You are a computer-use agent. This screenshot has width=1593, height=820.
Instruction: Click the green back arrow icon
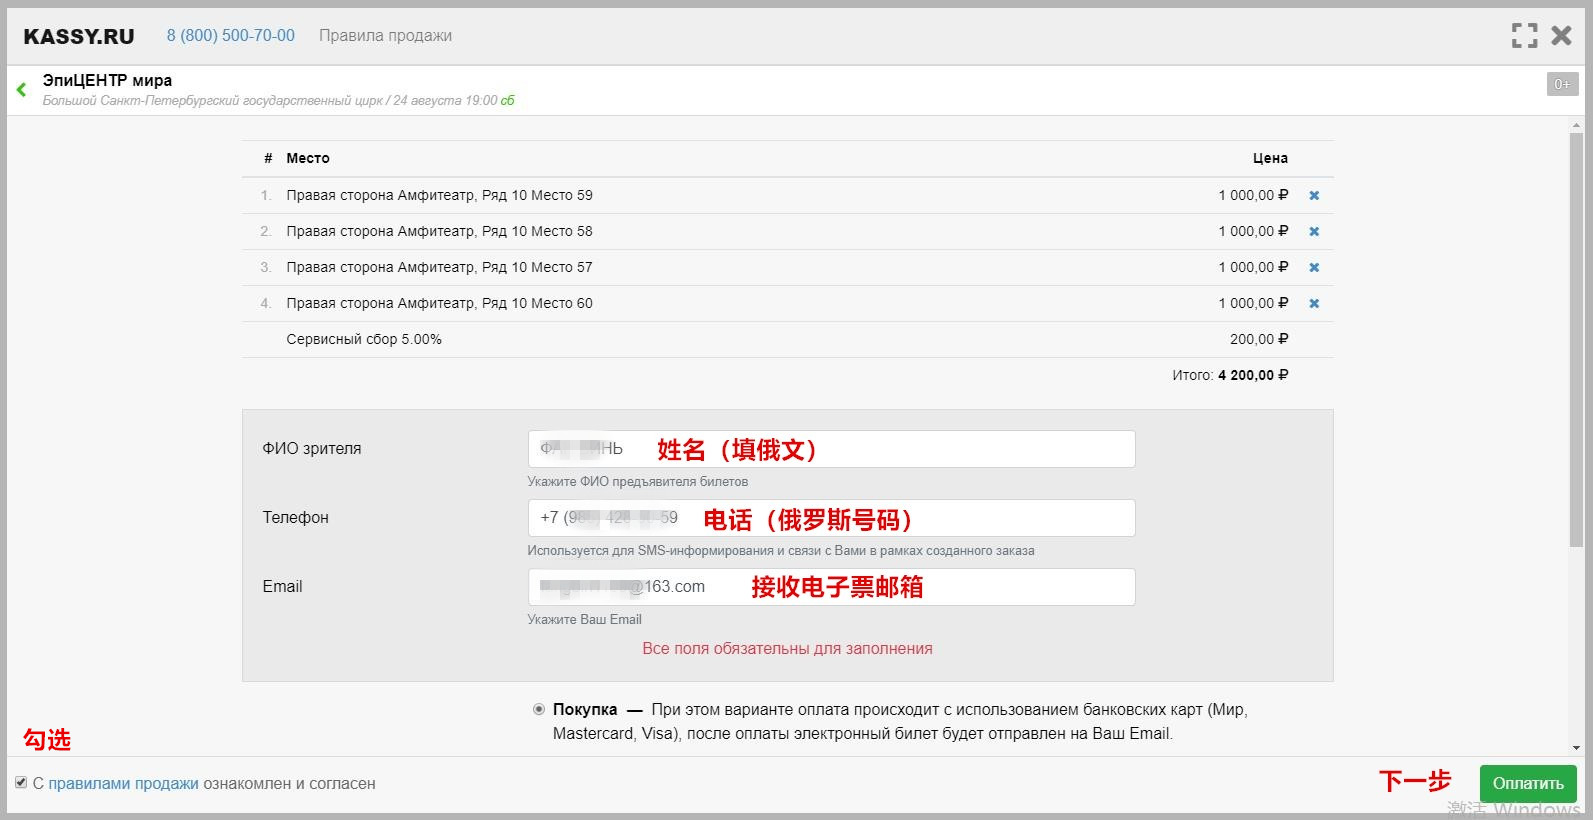point(21,90)
